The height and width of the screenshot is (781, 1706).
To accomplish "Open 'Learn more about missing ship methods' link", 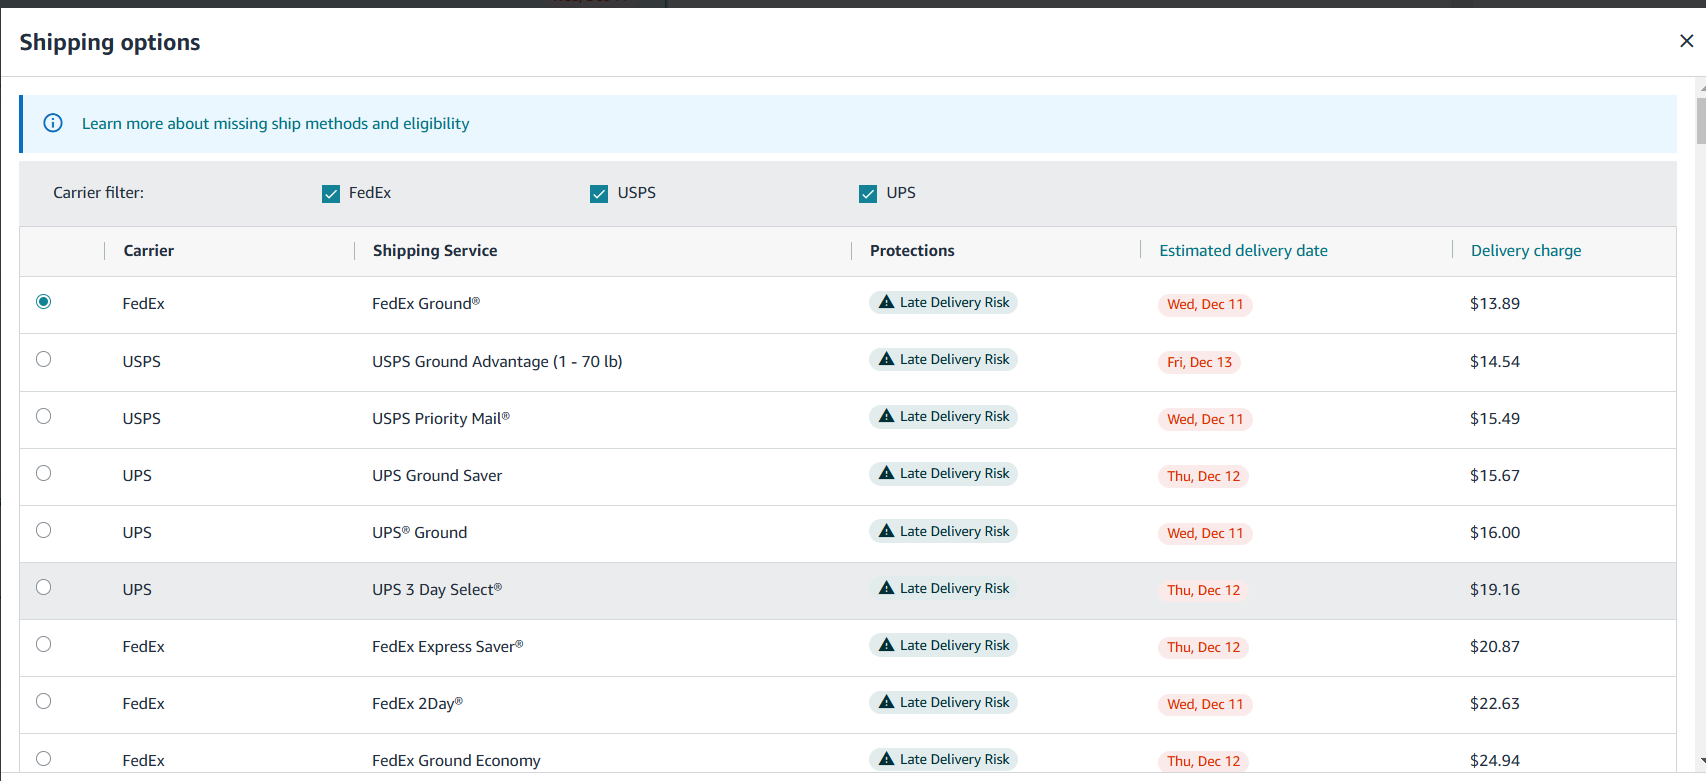I will (x=275, y=124).
